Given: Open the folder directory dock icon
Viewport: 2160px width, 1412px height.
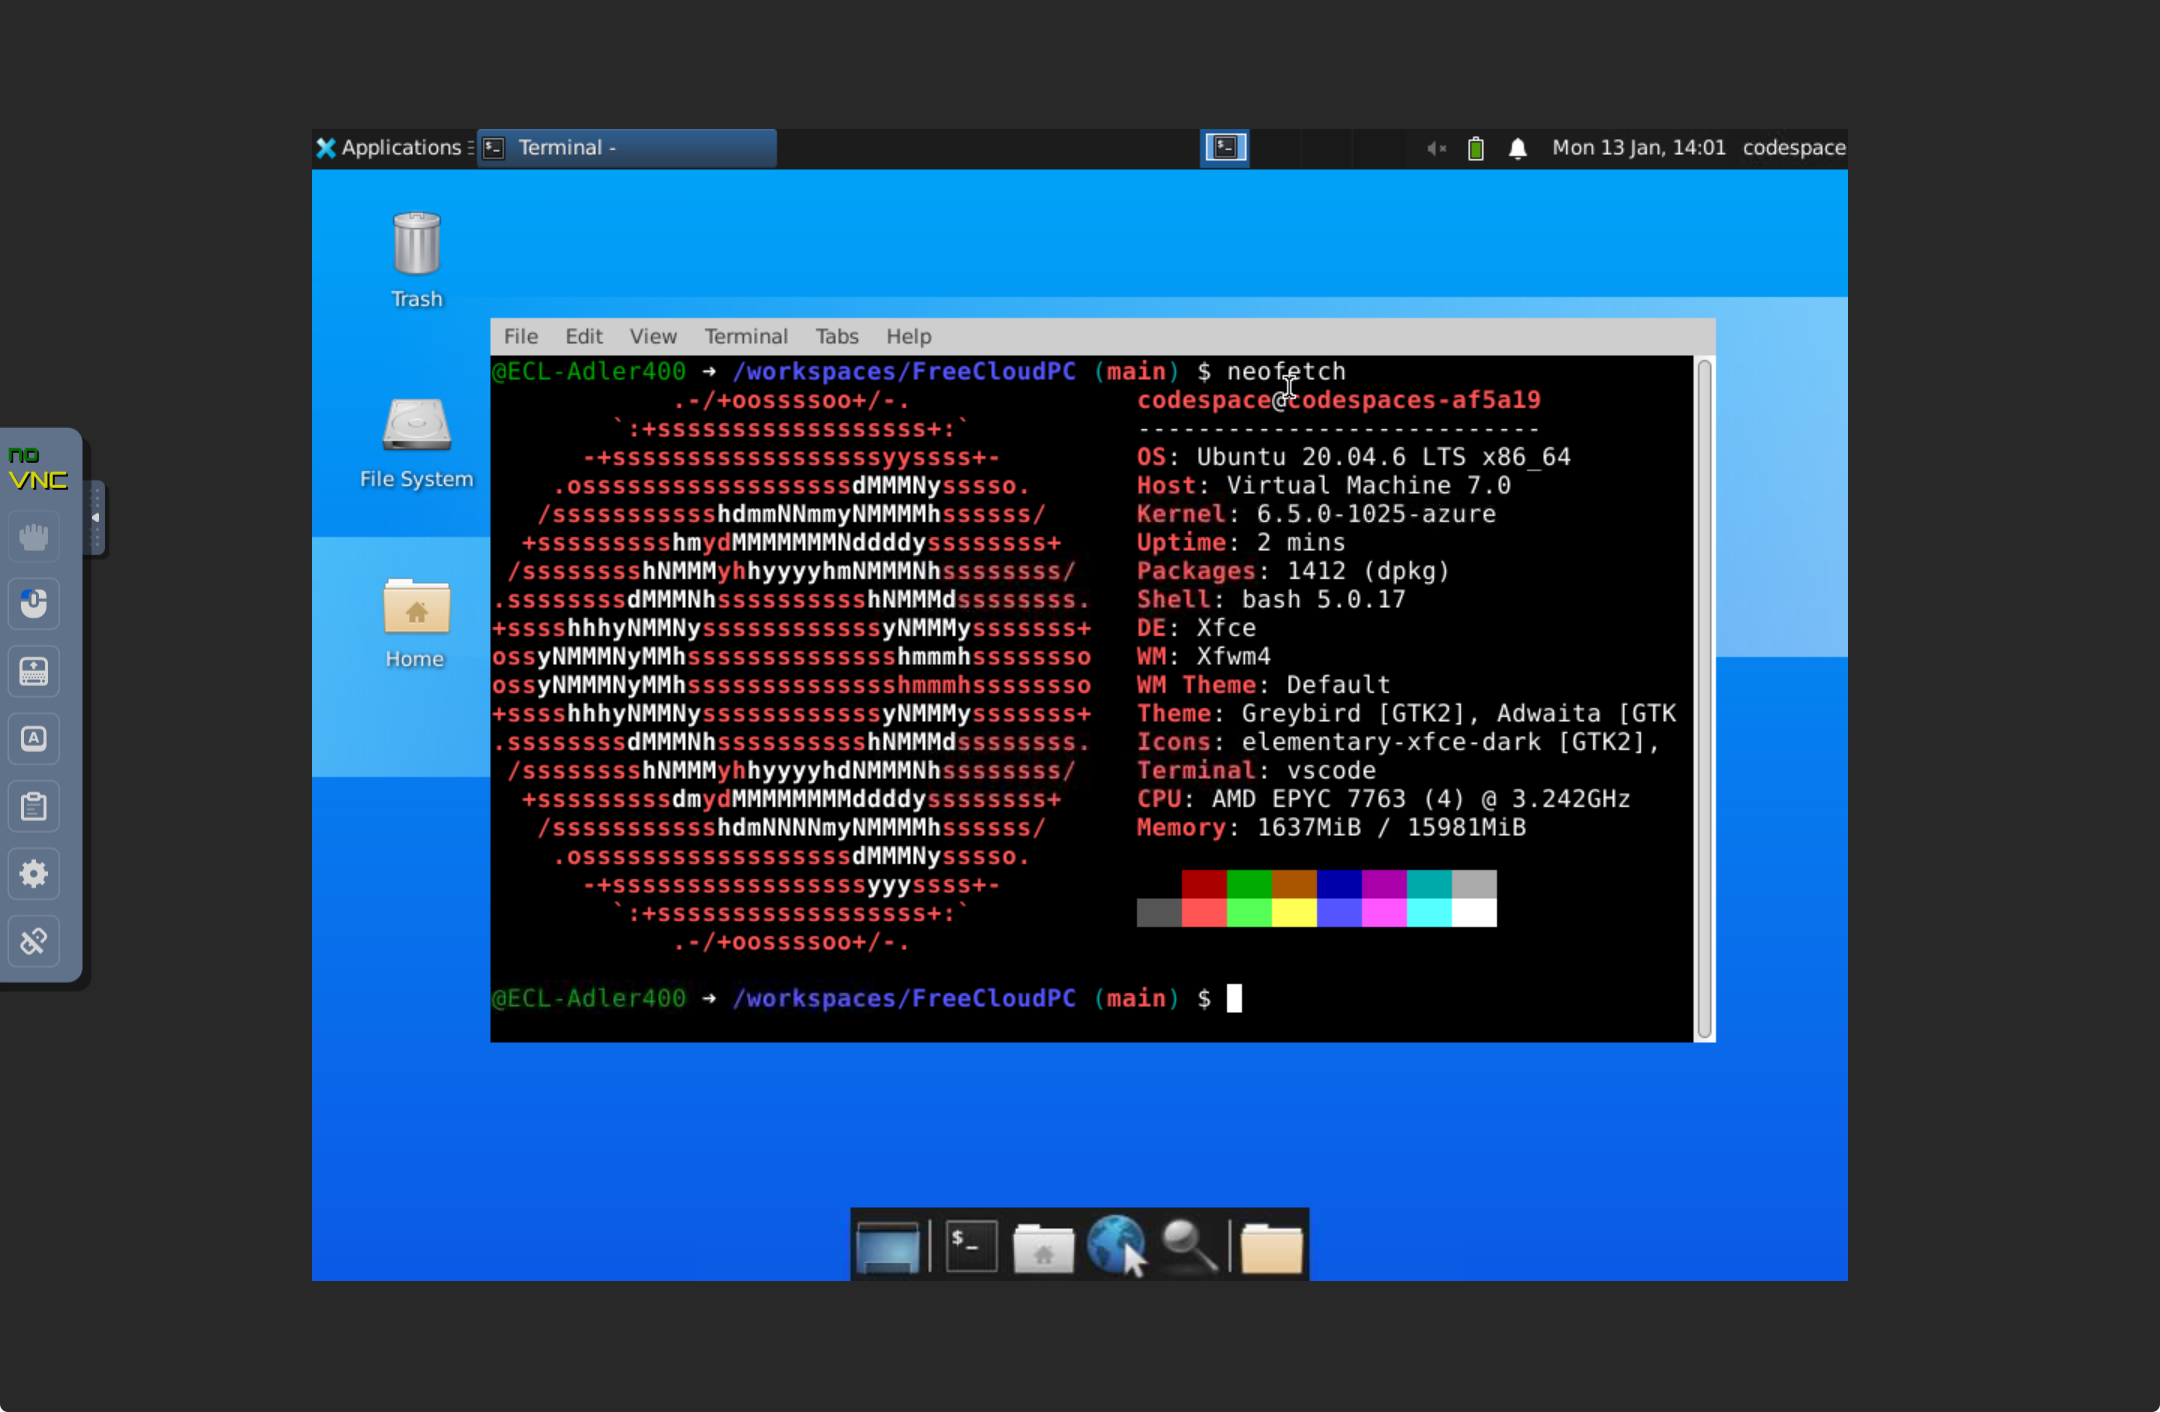Looking at the screenshot, I should pos(1271,1247).
